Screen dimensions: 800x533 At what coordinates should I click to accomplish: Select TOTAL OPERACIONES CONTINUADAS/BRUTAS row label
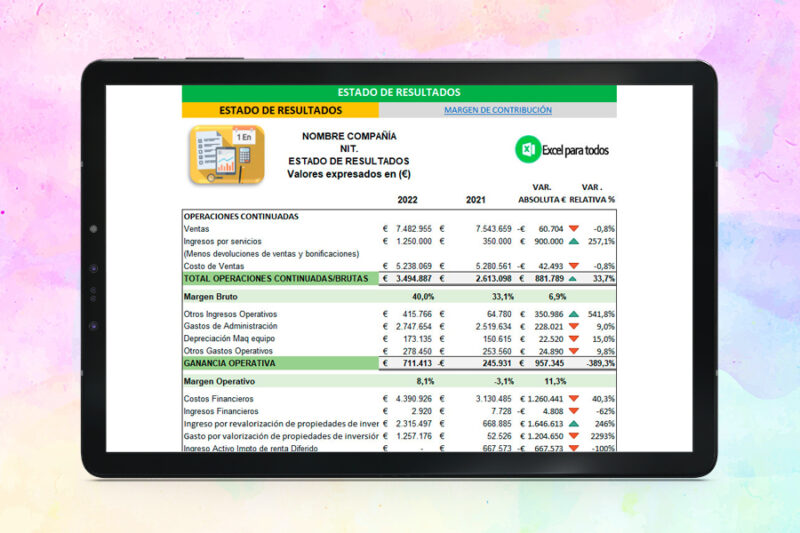click(276, 278)
